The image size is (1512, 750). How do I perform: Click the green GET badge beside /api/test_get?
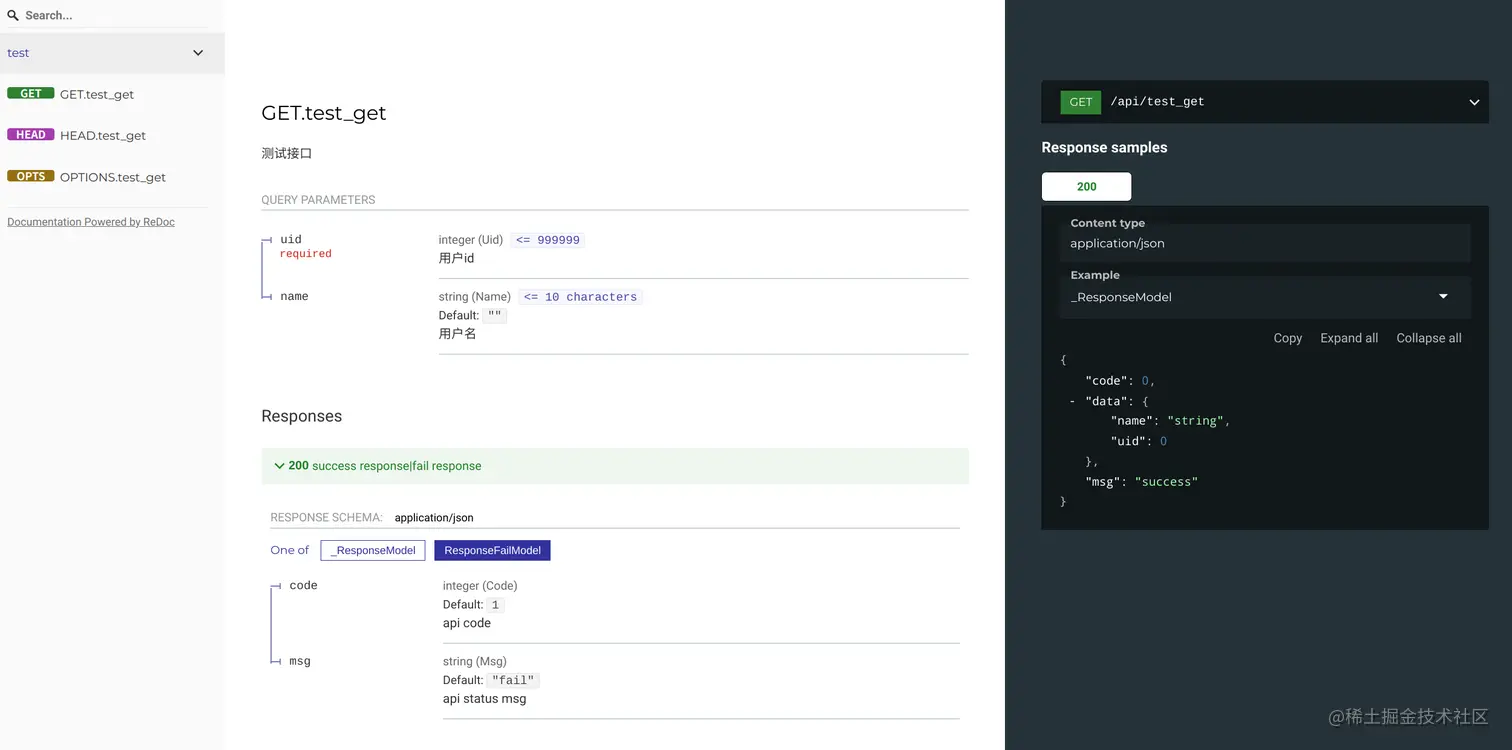1081,102
